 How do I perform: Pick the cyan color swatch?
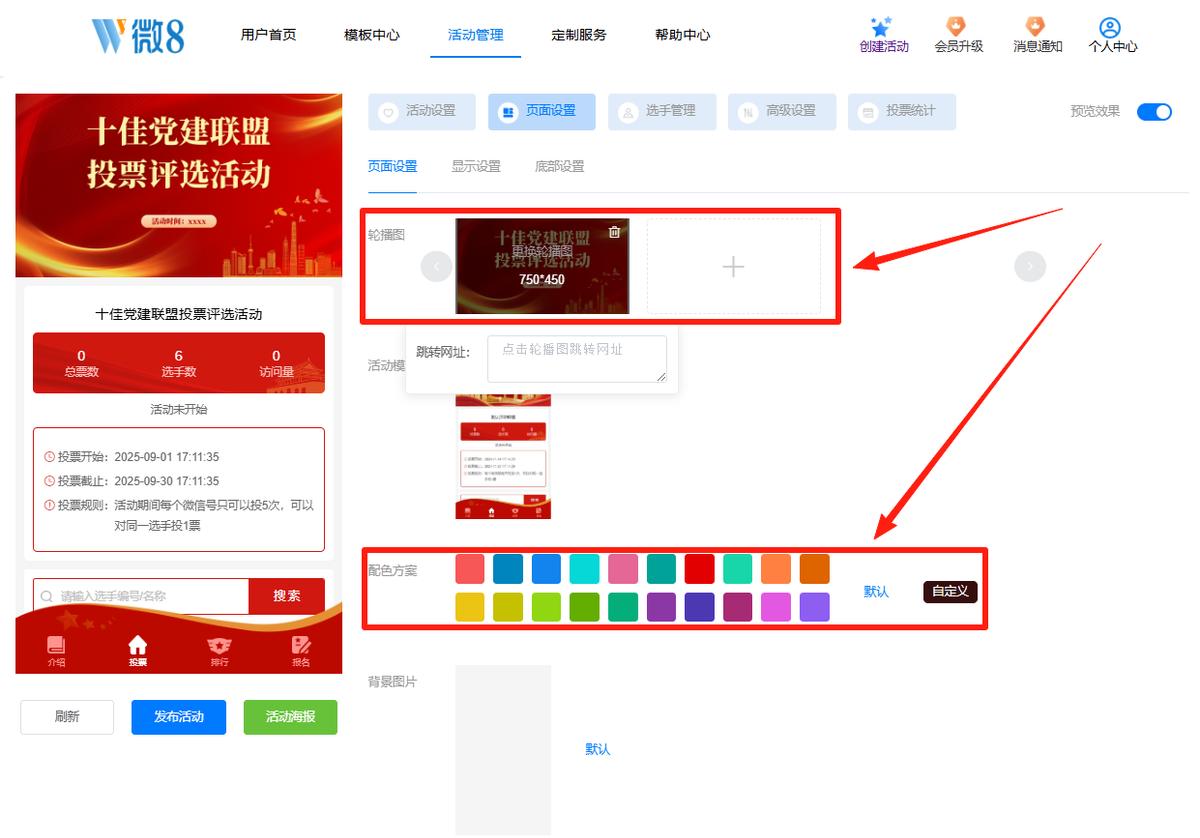point(584,569)
